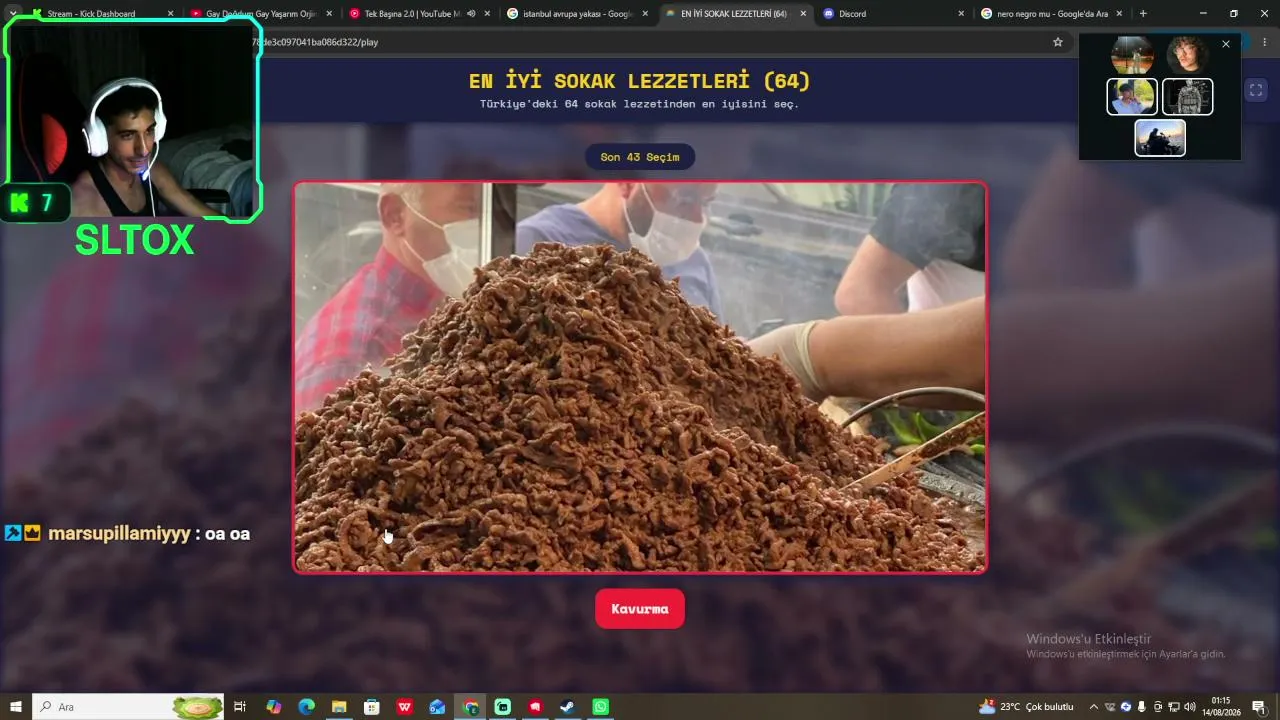
Task: Select the curly-haired avatar in the Discord overlay
Action: [1187, 56]
